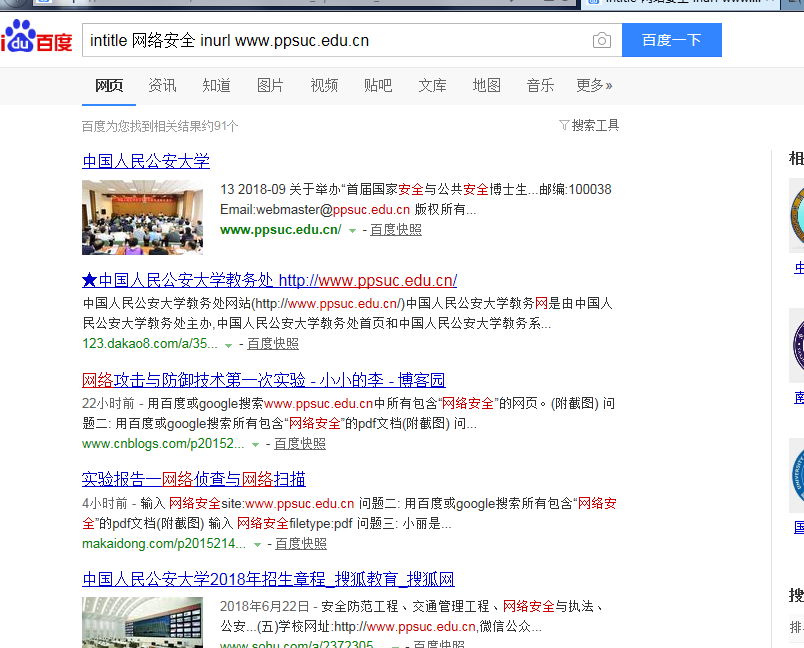Open the www.ppsuc.edu.cn/ green URL
Image resolution: width=804 pixels, height=648 pixels.
coord(280,230)
